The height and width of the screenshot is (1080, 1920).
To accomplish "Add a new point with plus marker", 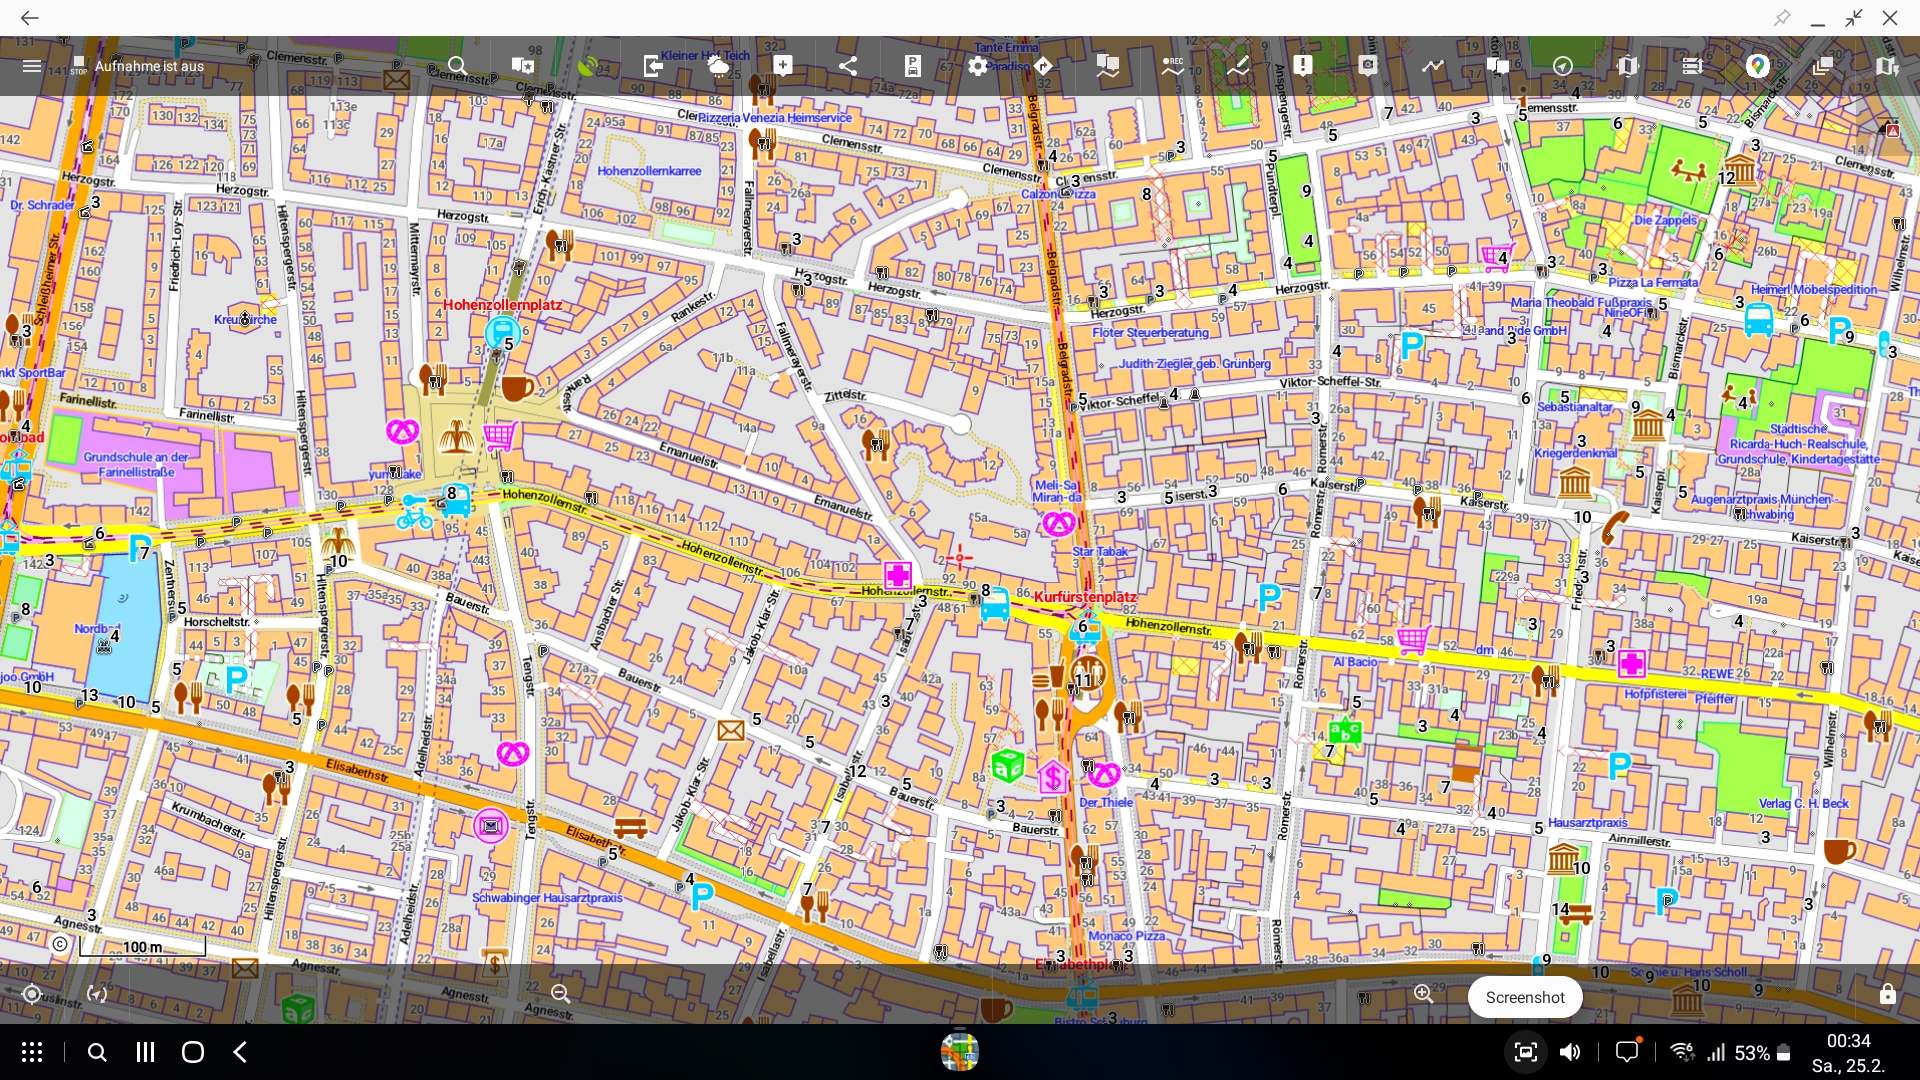I will pyautogui.click(x=782, y=66).
